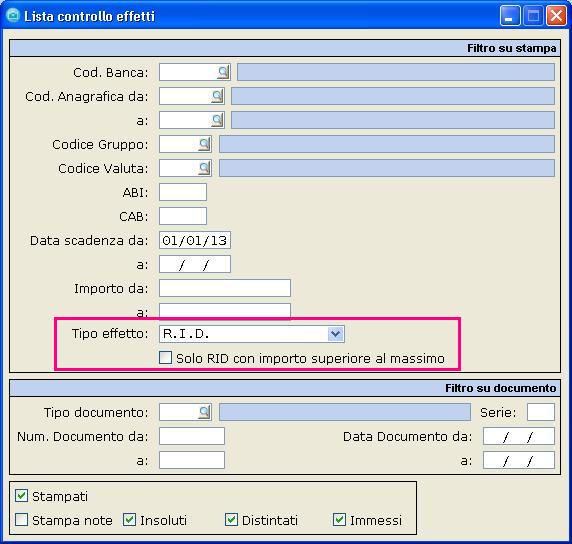The width and height of the screenshot is (572, 544).
Task: Click the Data scadenza da date field
Action: [x=195, y=240]
